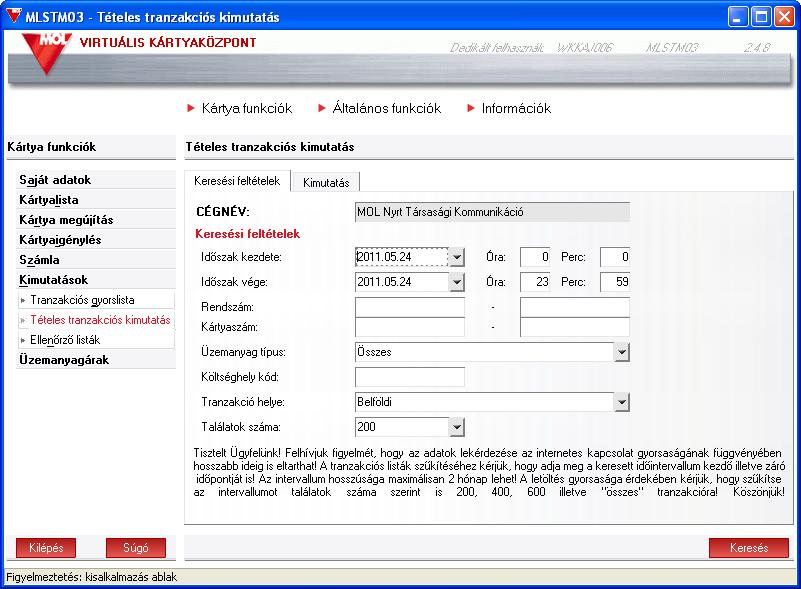Focus the end Óra field showing 23
801x589 pixels.
535,282
